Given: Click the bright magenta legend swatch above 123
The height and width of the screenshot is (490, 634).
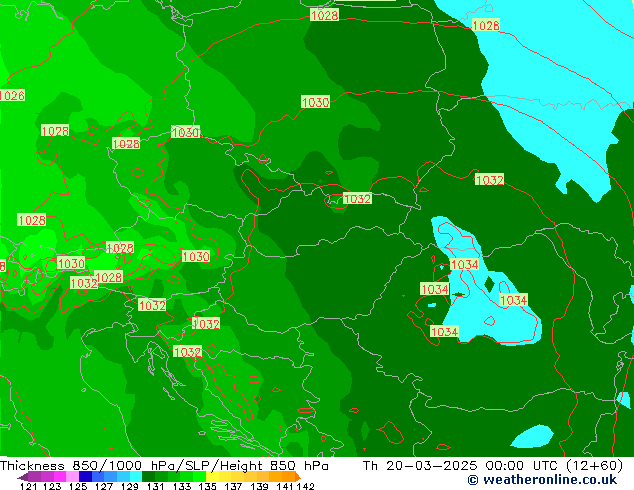Looking at the screenshot, I should (x=60, y=476).
